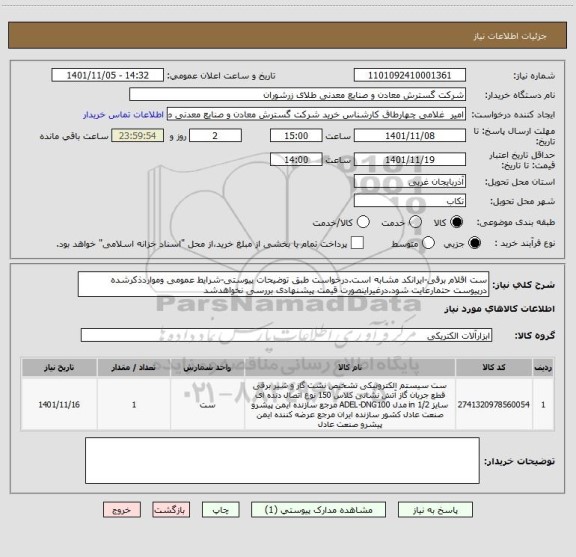Click the ردیف column header
Screen dimensions: 576x557
tap(543, 367)
